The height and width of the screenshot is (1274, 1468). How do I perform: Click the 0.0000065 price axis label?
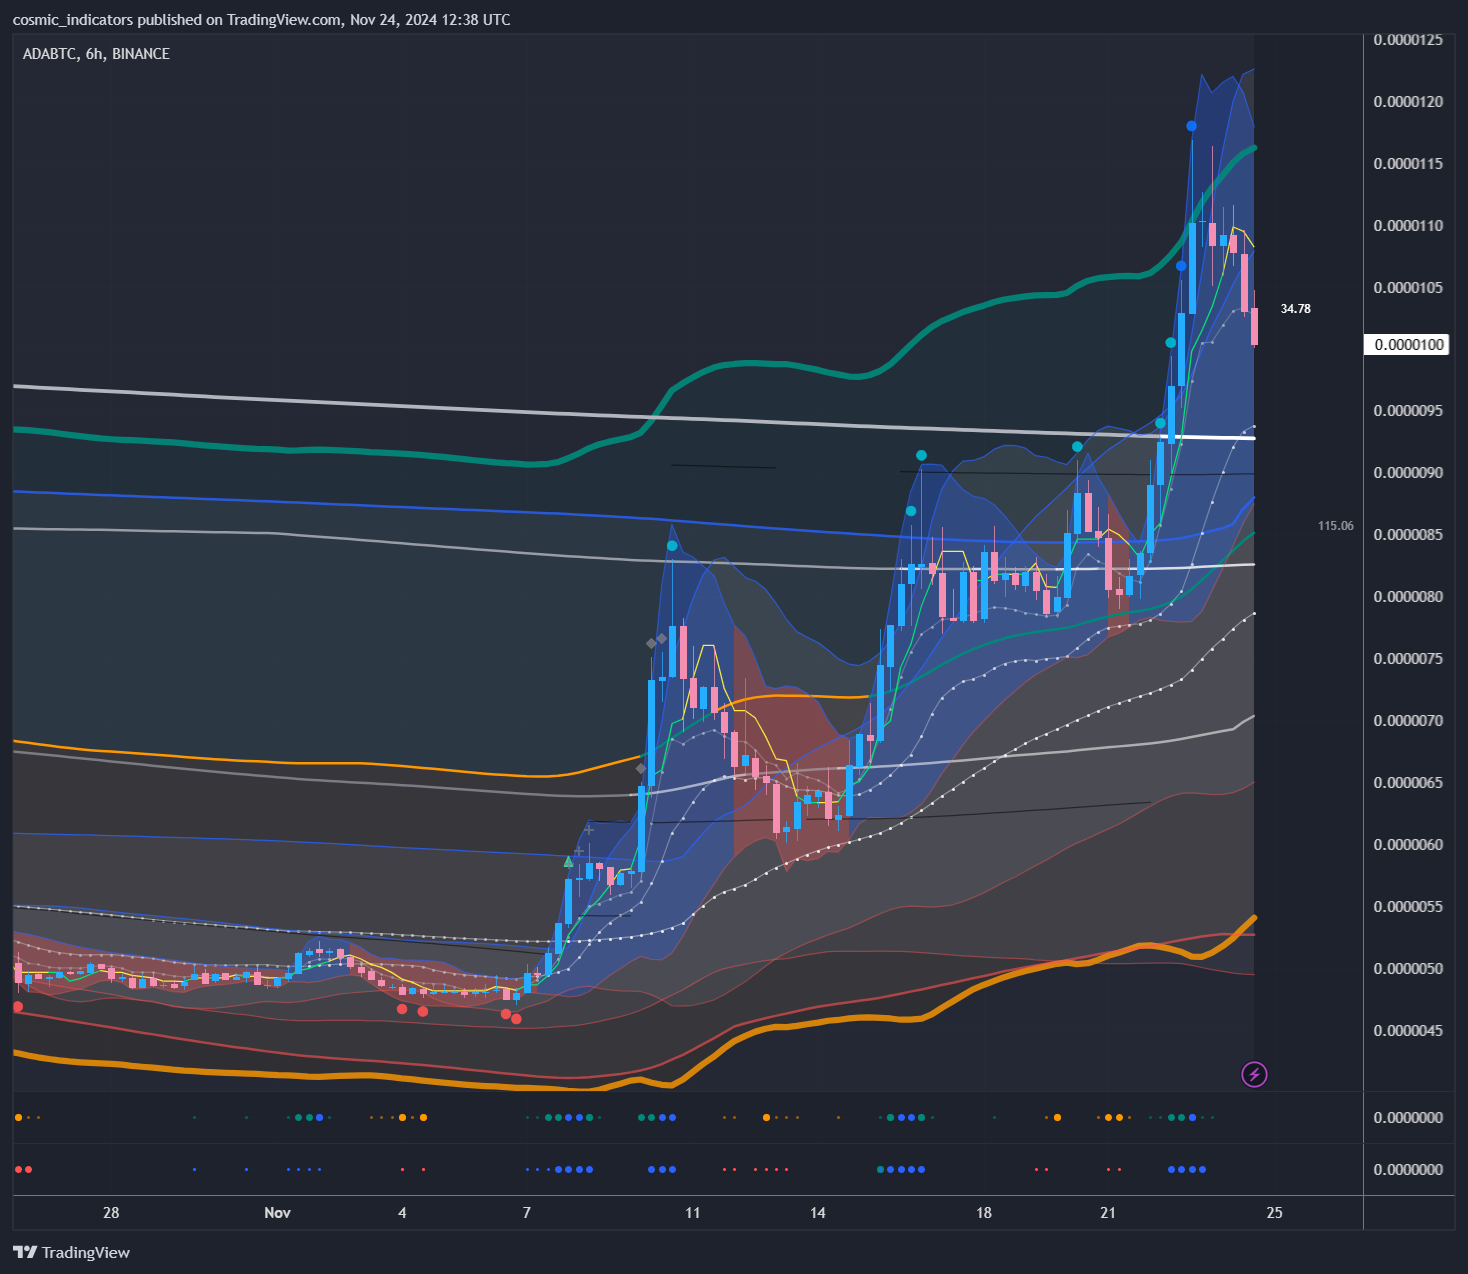point(1408,783)
